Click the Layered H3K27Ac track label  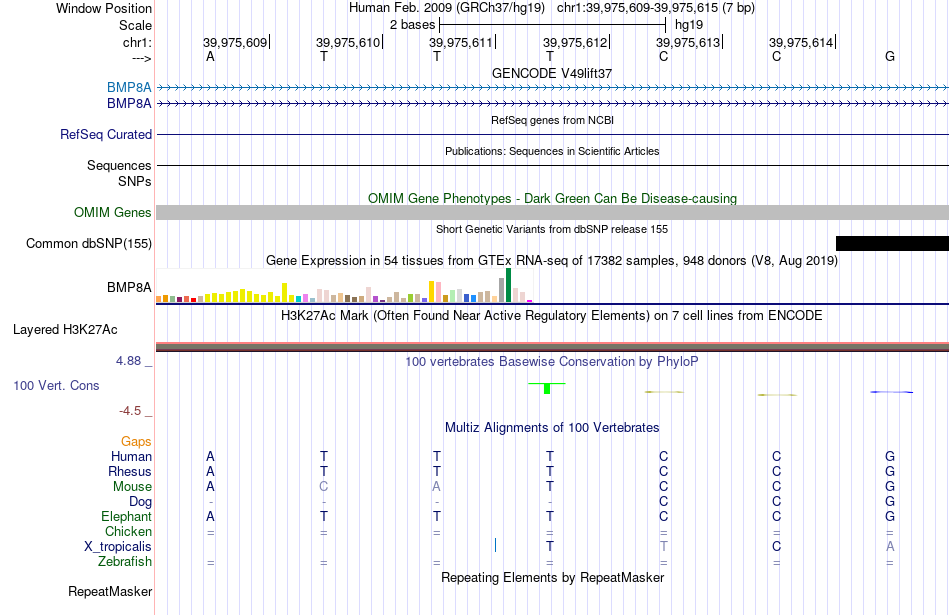tap(65, 330)
